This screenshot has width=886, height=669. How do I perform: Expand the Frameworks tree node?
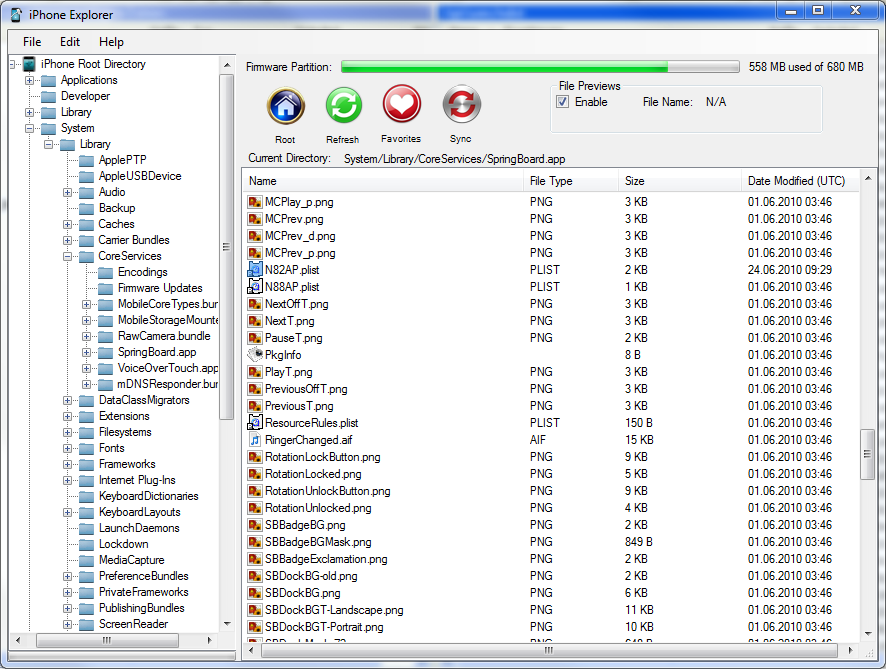[67, 464]
